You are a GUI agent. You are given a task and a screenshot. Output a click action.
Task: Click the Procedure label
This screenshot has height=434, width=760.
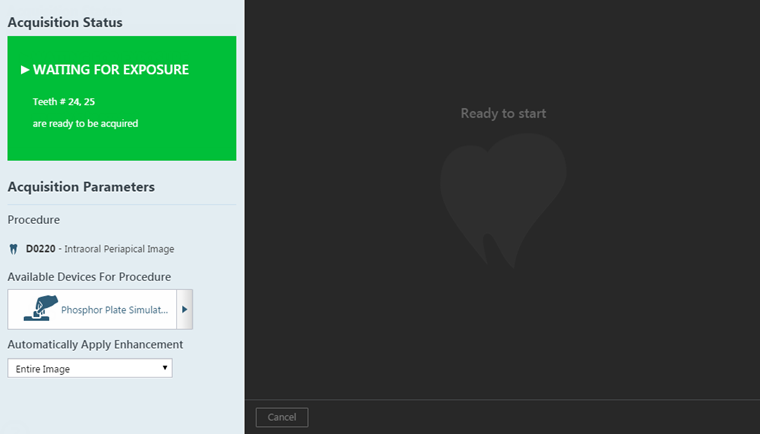pos(34,220)
